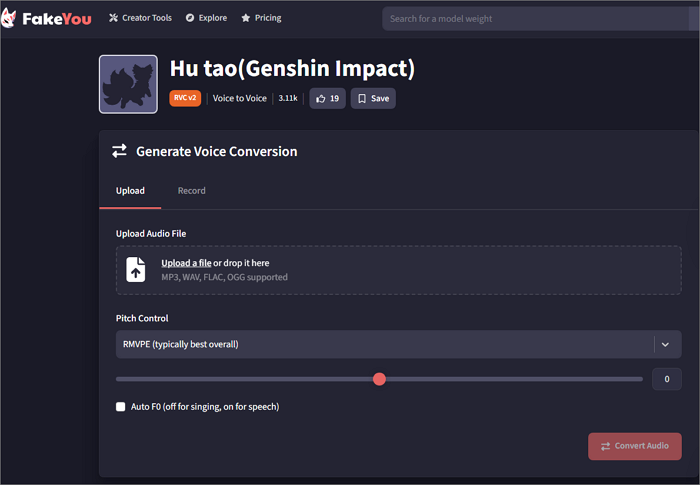The width and height of the screenshot is (700, 485).
Task: Click the Pricing star icon
Action: (245, 18)
